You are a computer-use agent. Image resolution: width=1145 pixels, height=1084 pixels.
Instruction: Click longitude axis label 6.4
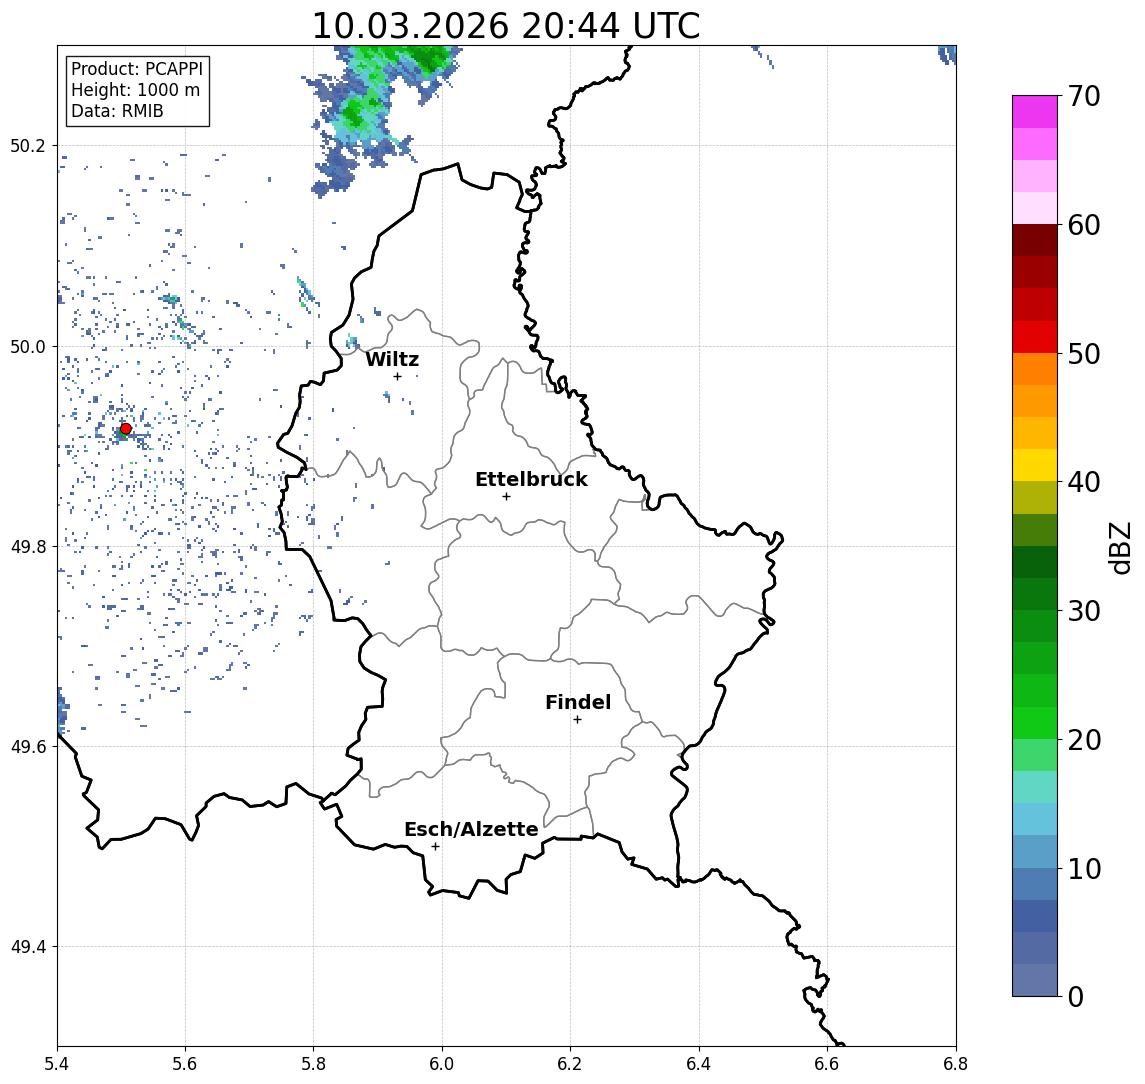click(x=699, y=1064)
